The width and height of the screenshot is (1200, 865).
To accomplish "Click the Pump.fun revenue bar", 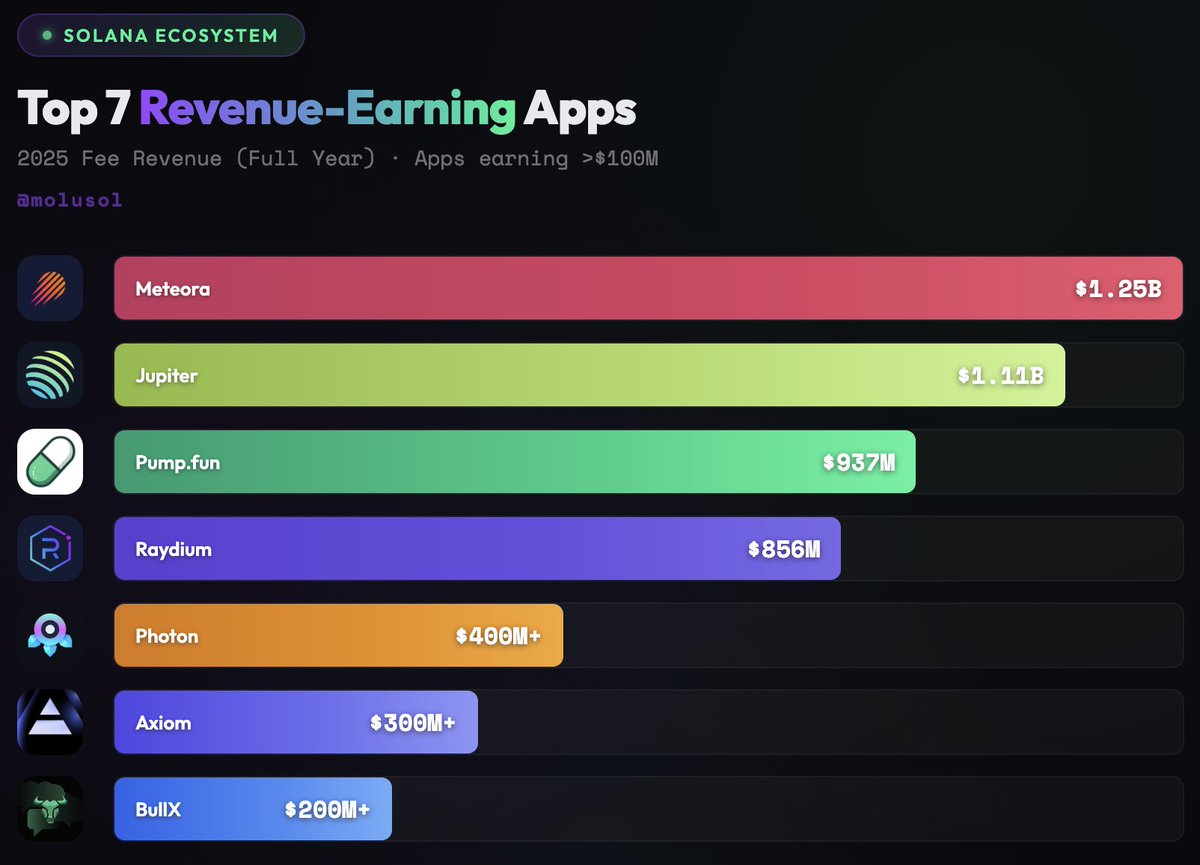I will coord(515,461).
